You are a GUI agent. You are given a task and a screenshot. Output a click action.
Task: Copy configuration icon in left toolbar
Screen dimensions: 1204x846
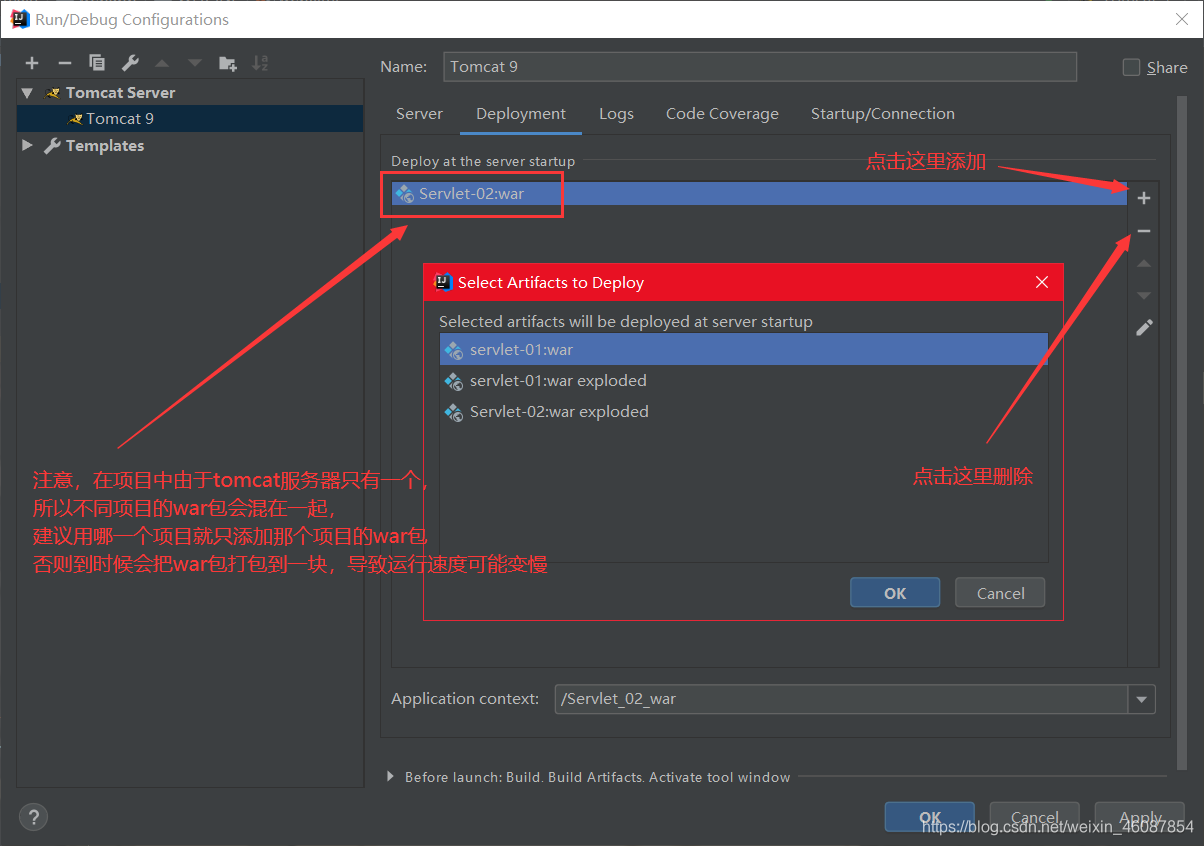97,63
